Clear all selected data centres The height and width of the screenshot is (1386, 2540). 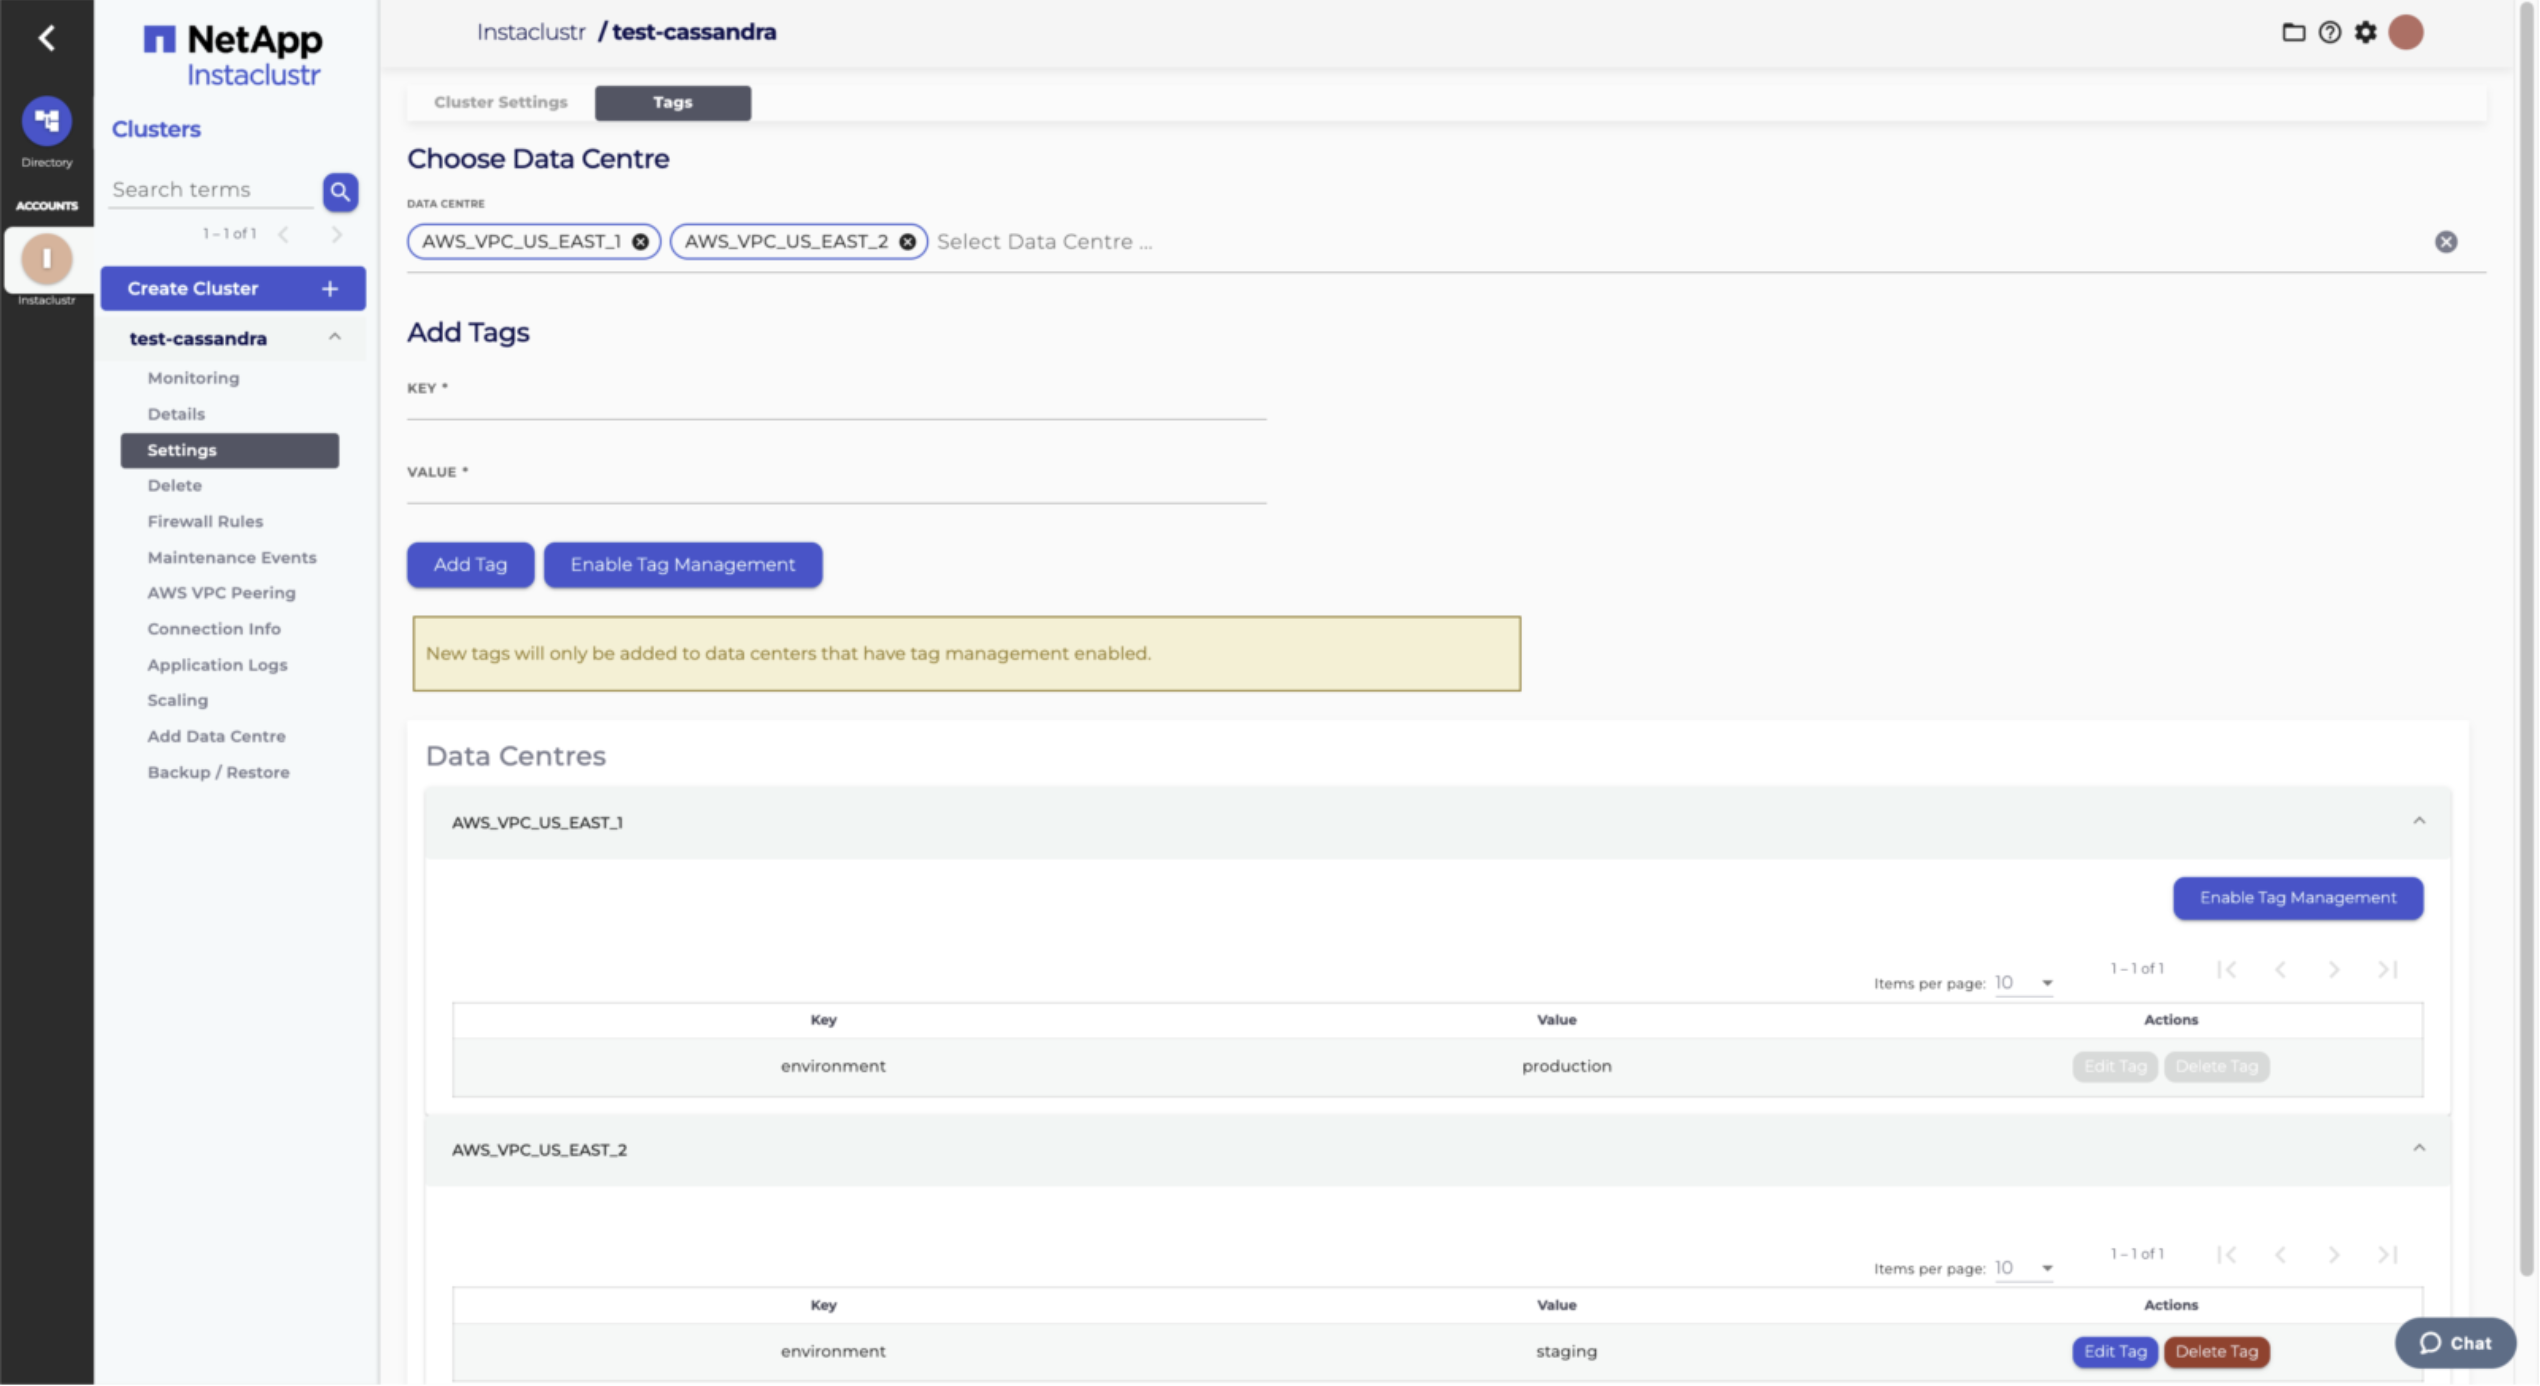[x=2445, y=242]
